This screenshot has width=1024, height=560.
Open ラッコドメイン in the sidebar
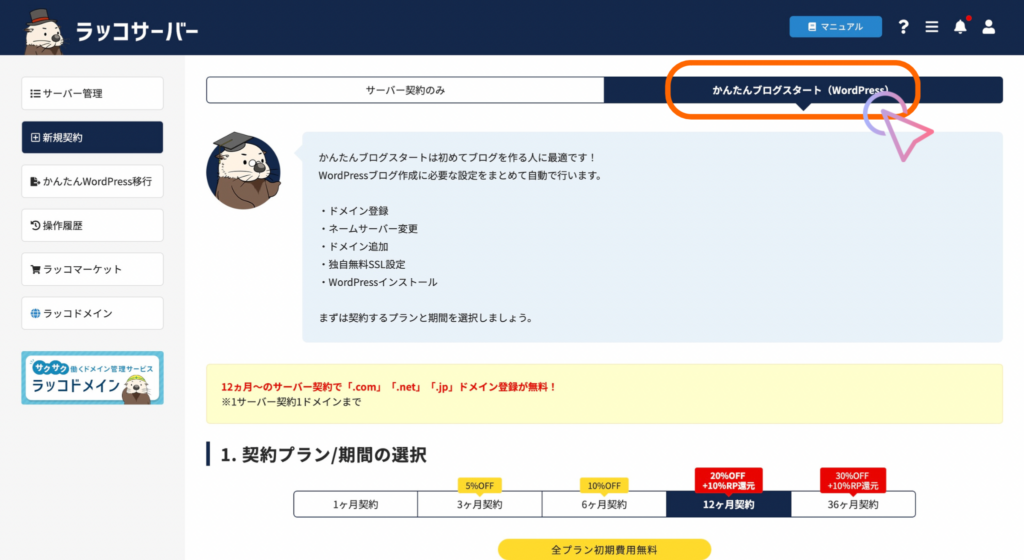pos(92,314)
